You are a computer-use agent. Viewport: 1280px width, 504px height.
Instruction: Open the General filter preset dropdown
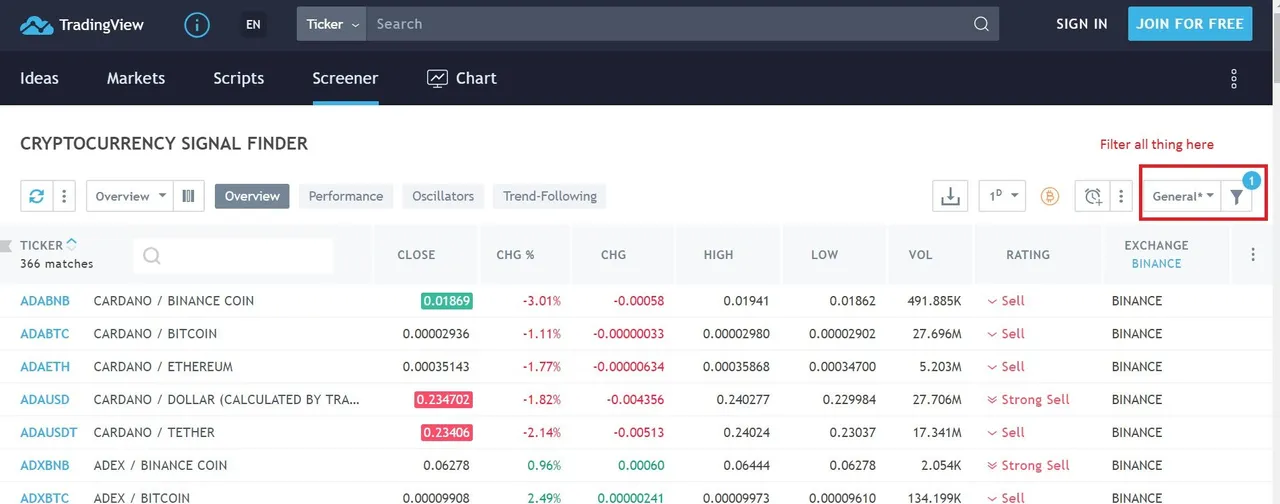tap(1183, 196)
